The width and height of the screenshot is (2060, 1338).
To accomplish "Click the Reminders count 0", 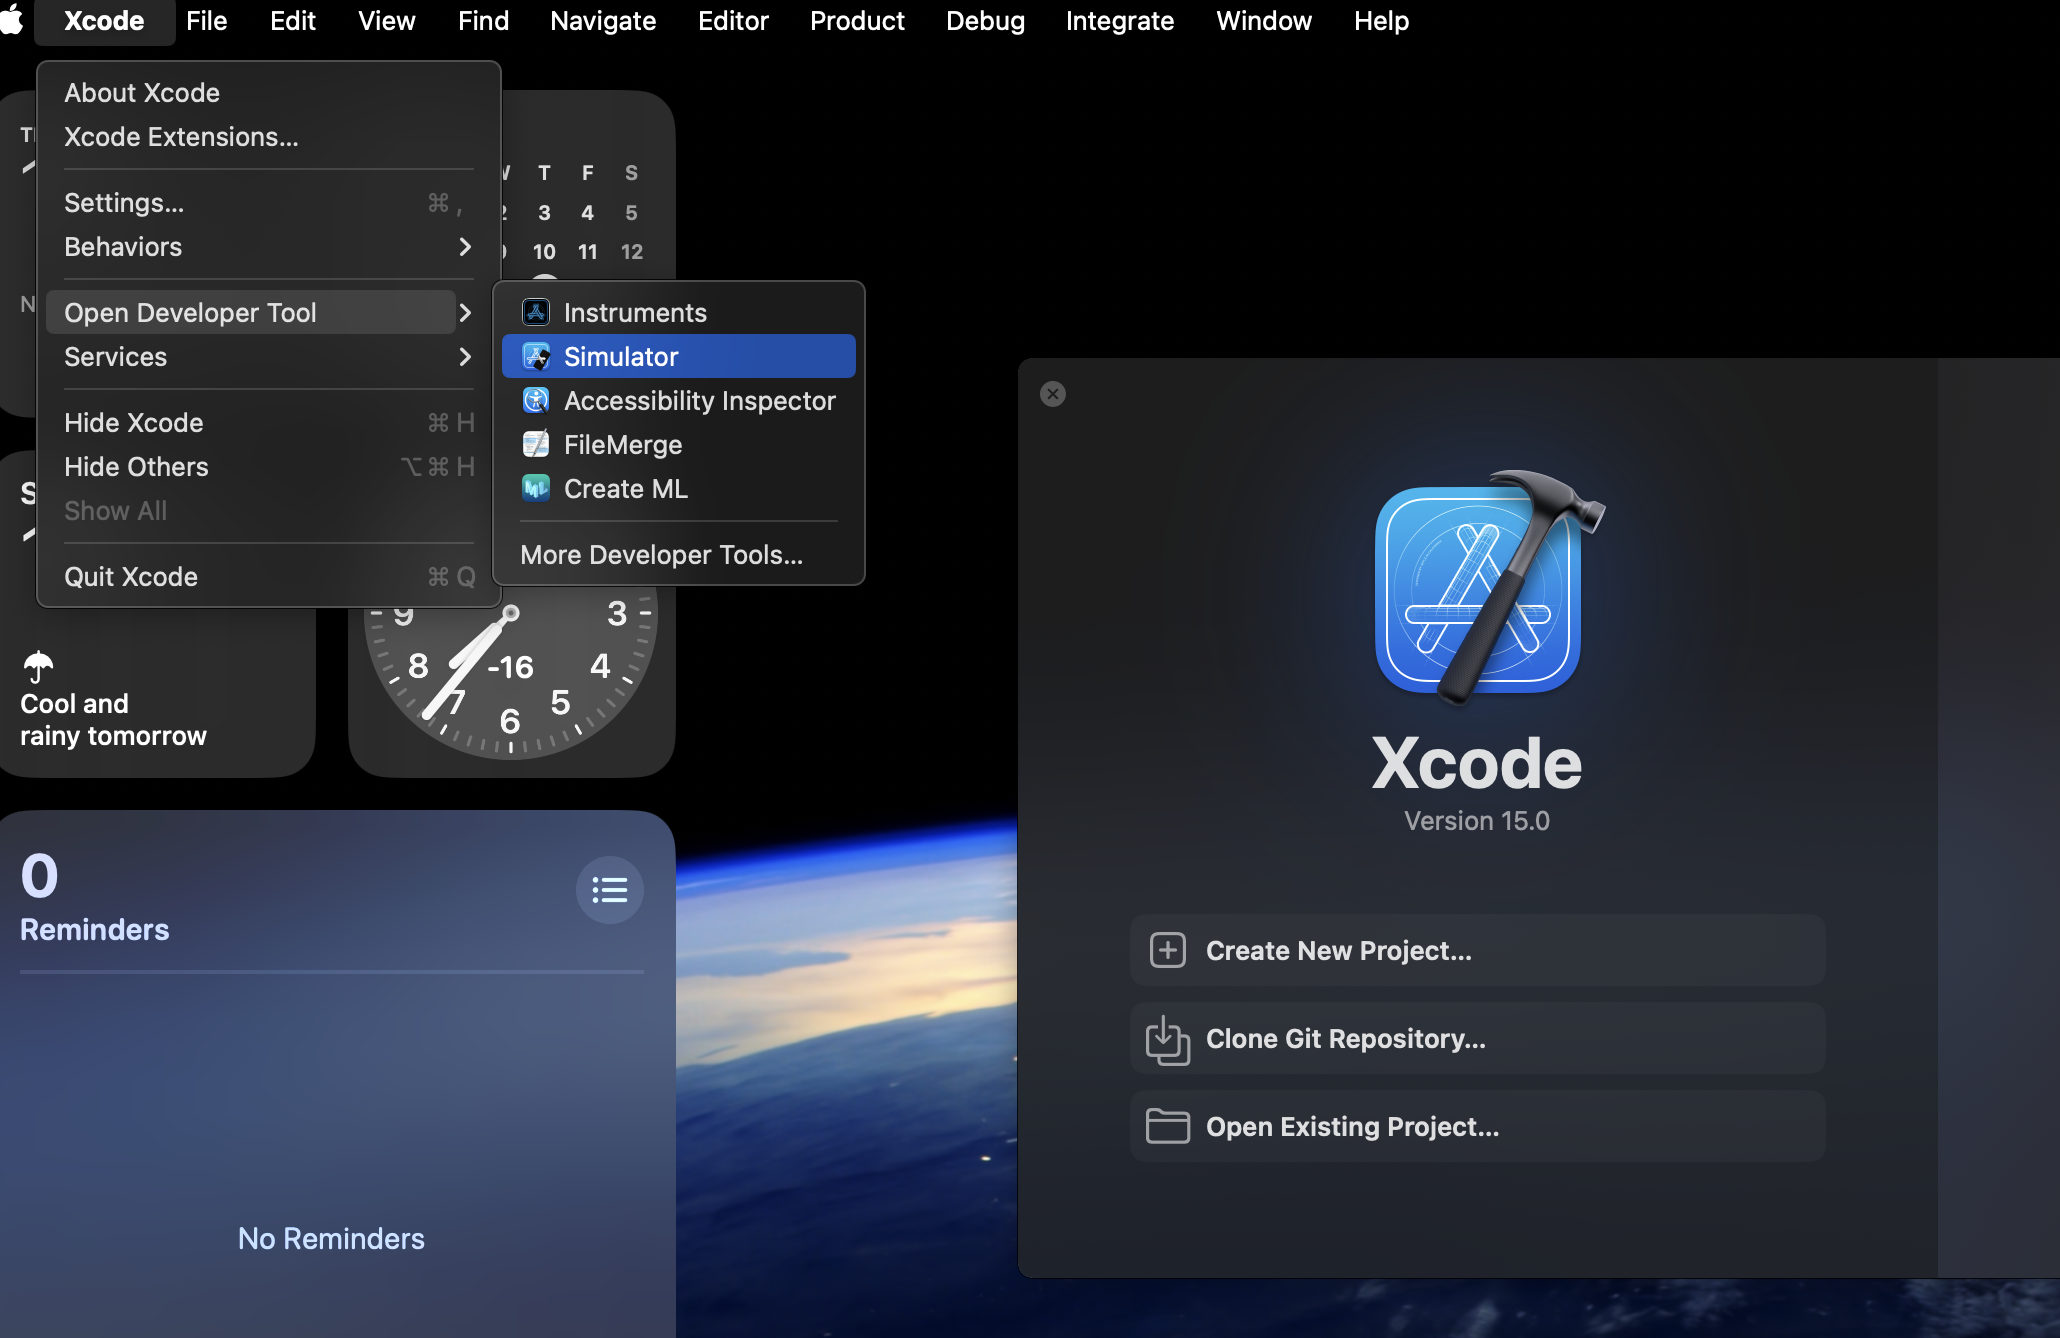I will click(39, 875).
